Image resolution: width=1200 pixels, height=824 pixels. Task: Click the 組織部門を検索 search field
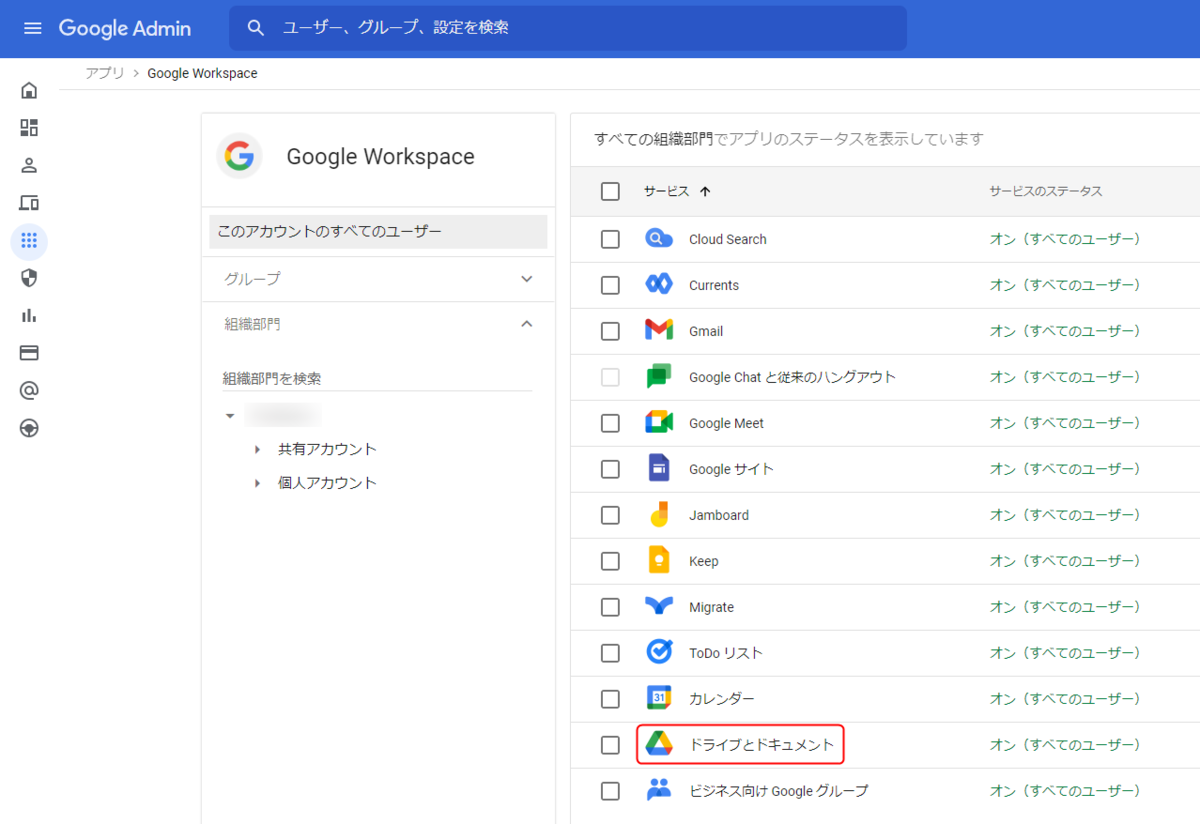click(377, 379)
